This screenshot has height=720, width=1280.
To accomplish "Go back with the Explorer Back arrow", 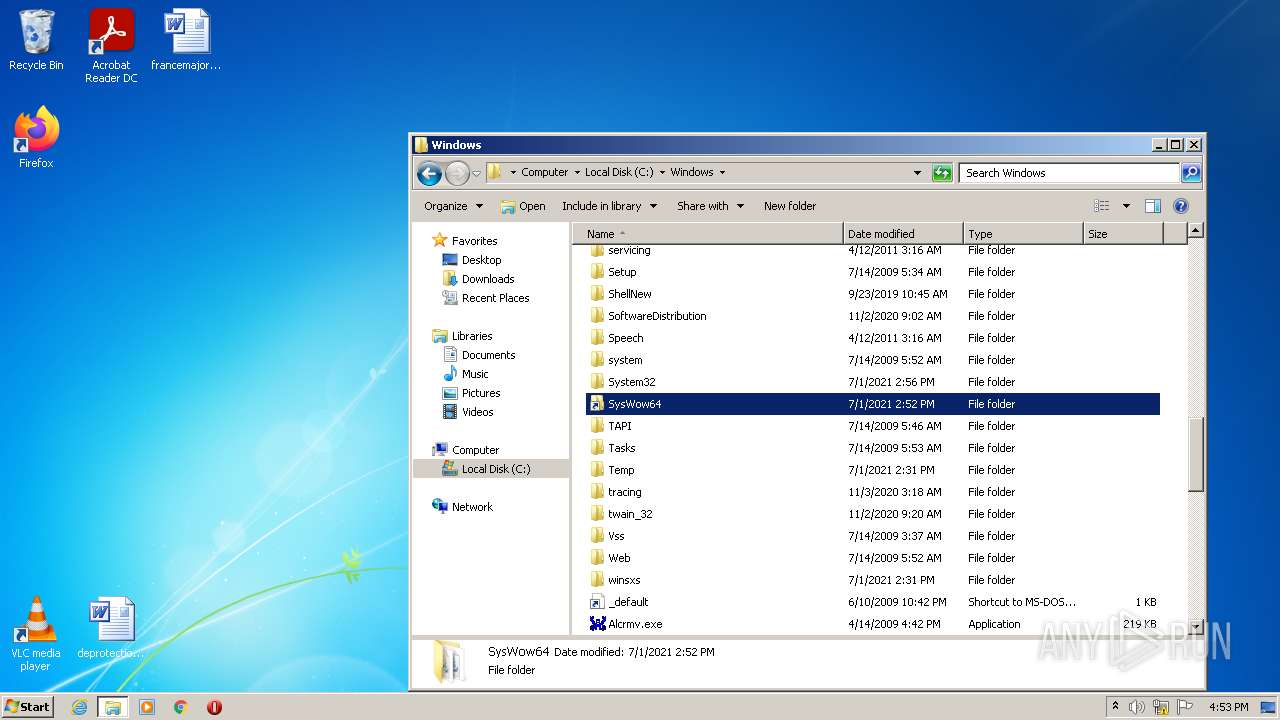I will pos(430,173).
